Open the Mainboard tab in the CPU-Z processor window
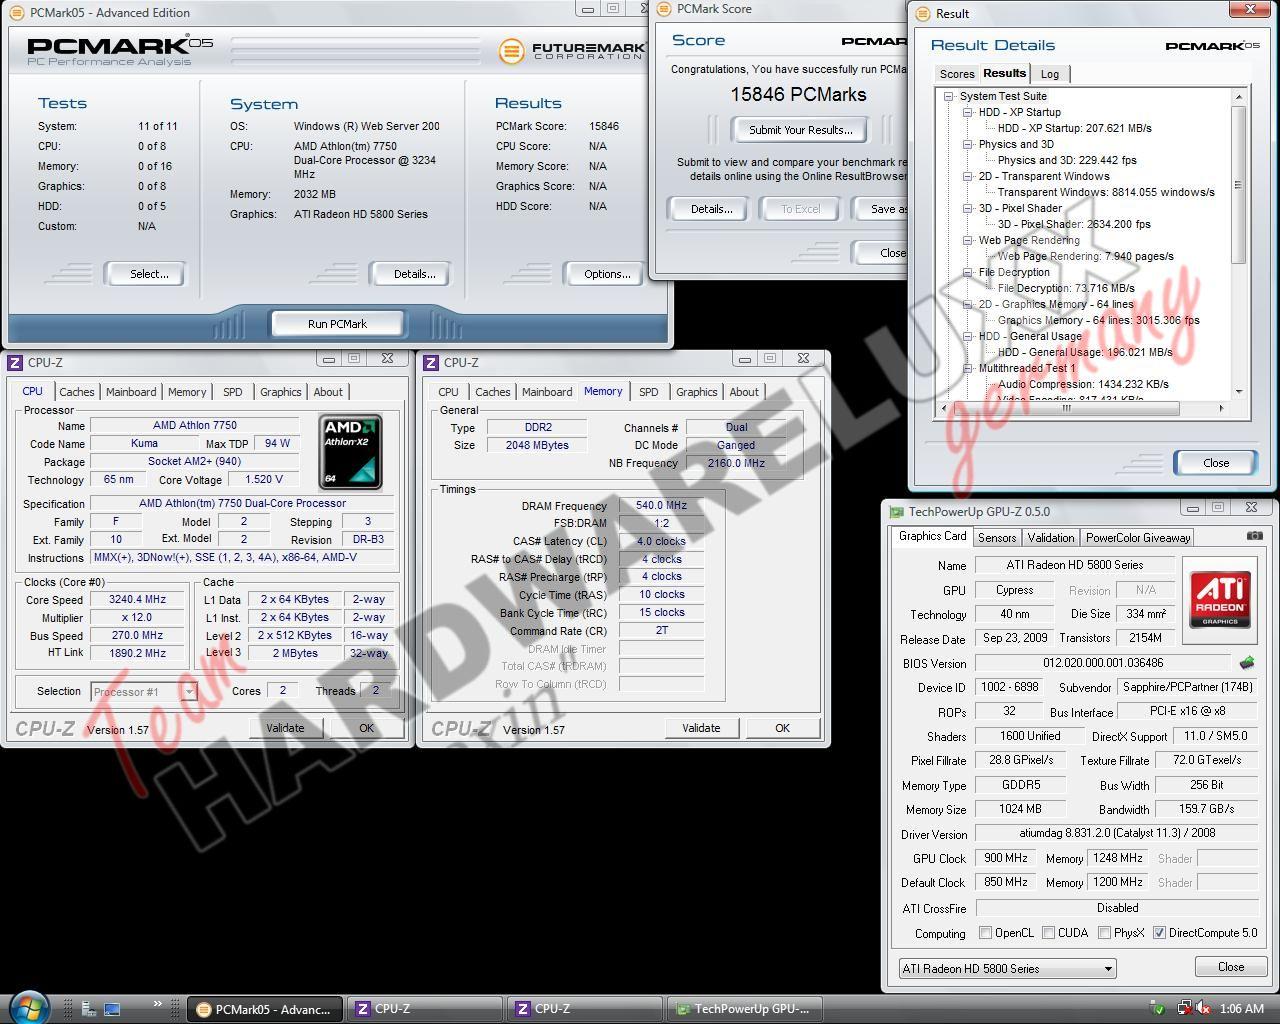 point(131,392)
